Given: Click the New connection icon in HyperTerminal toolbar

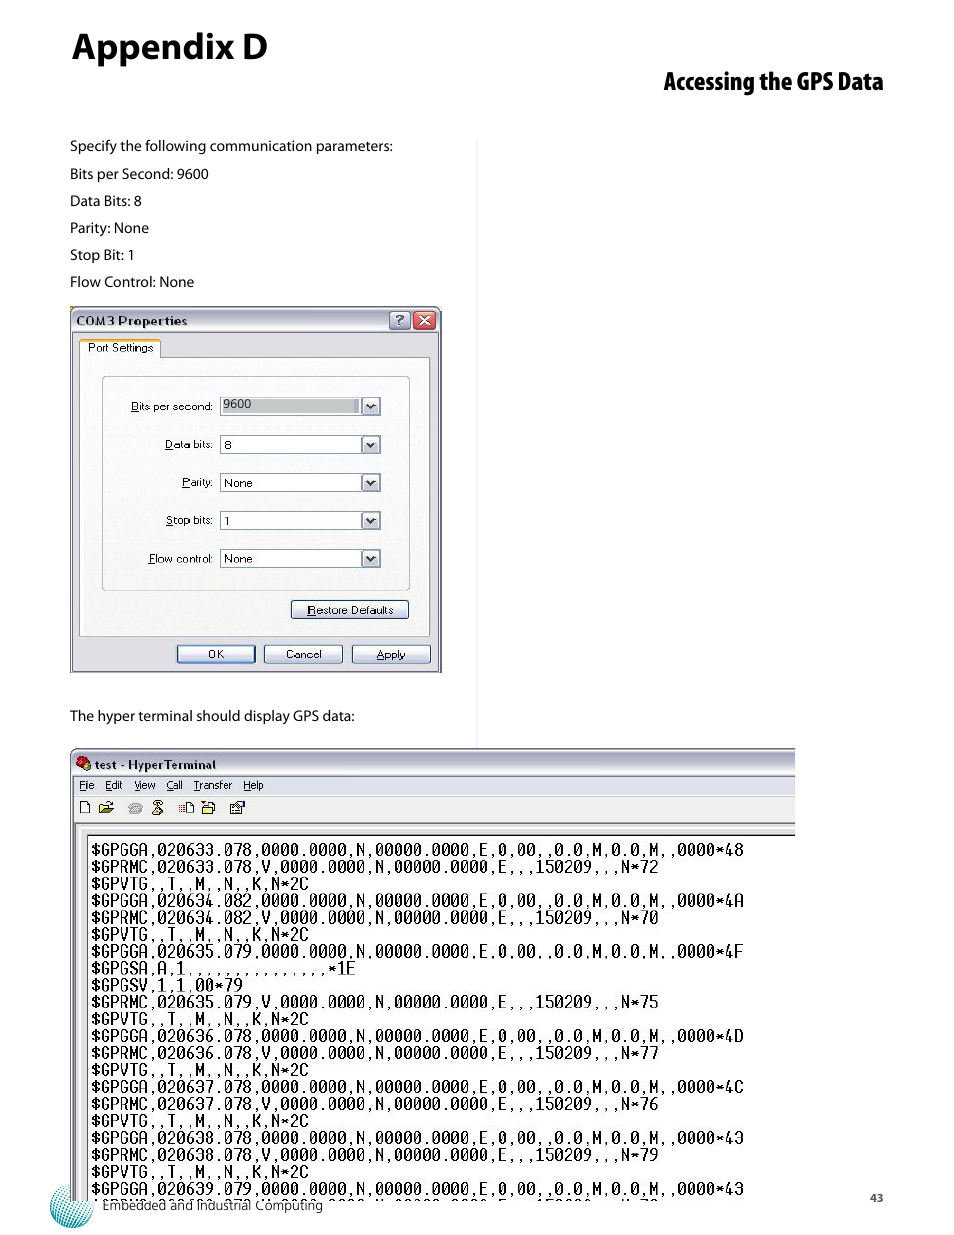Looking at the screenshot, I should coord(85,808).
